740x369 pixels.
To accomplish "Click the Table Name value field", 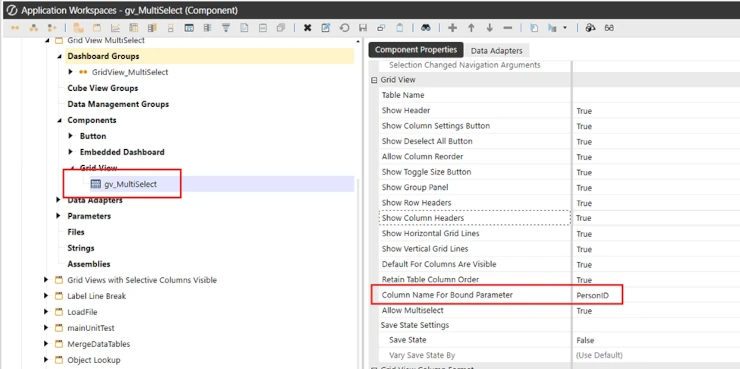I will tap(656, 95).
